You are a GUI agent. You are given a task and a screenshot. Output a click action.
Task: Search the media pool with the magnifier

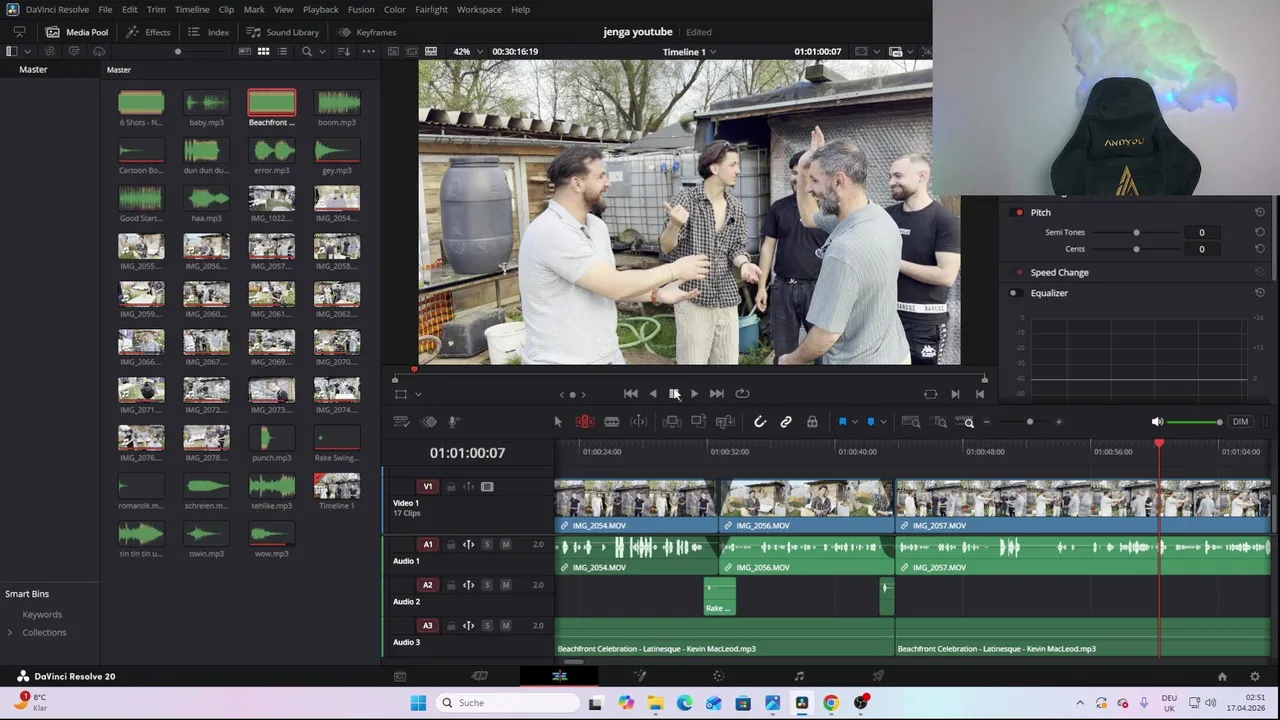[x=307, y=51]
